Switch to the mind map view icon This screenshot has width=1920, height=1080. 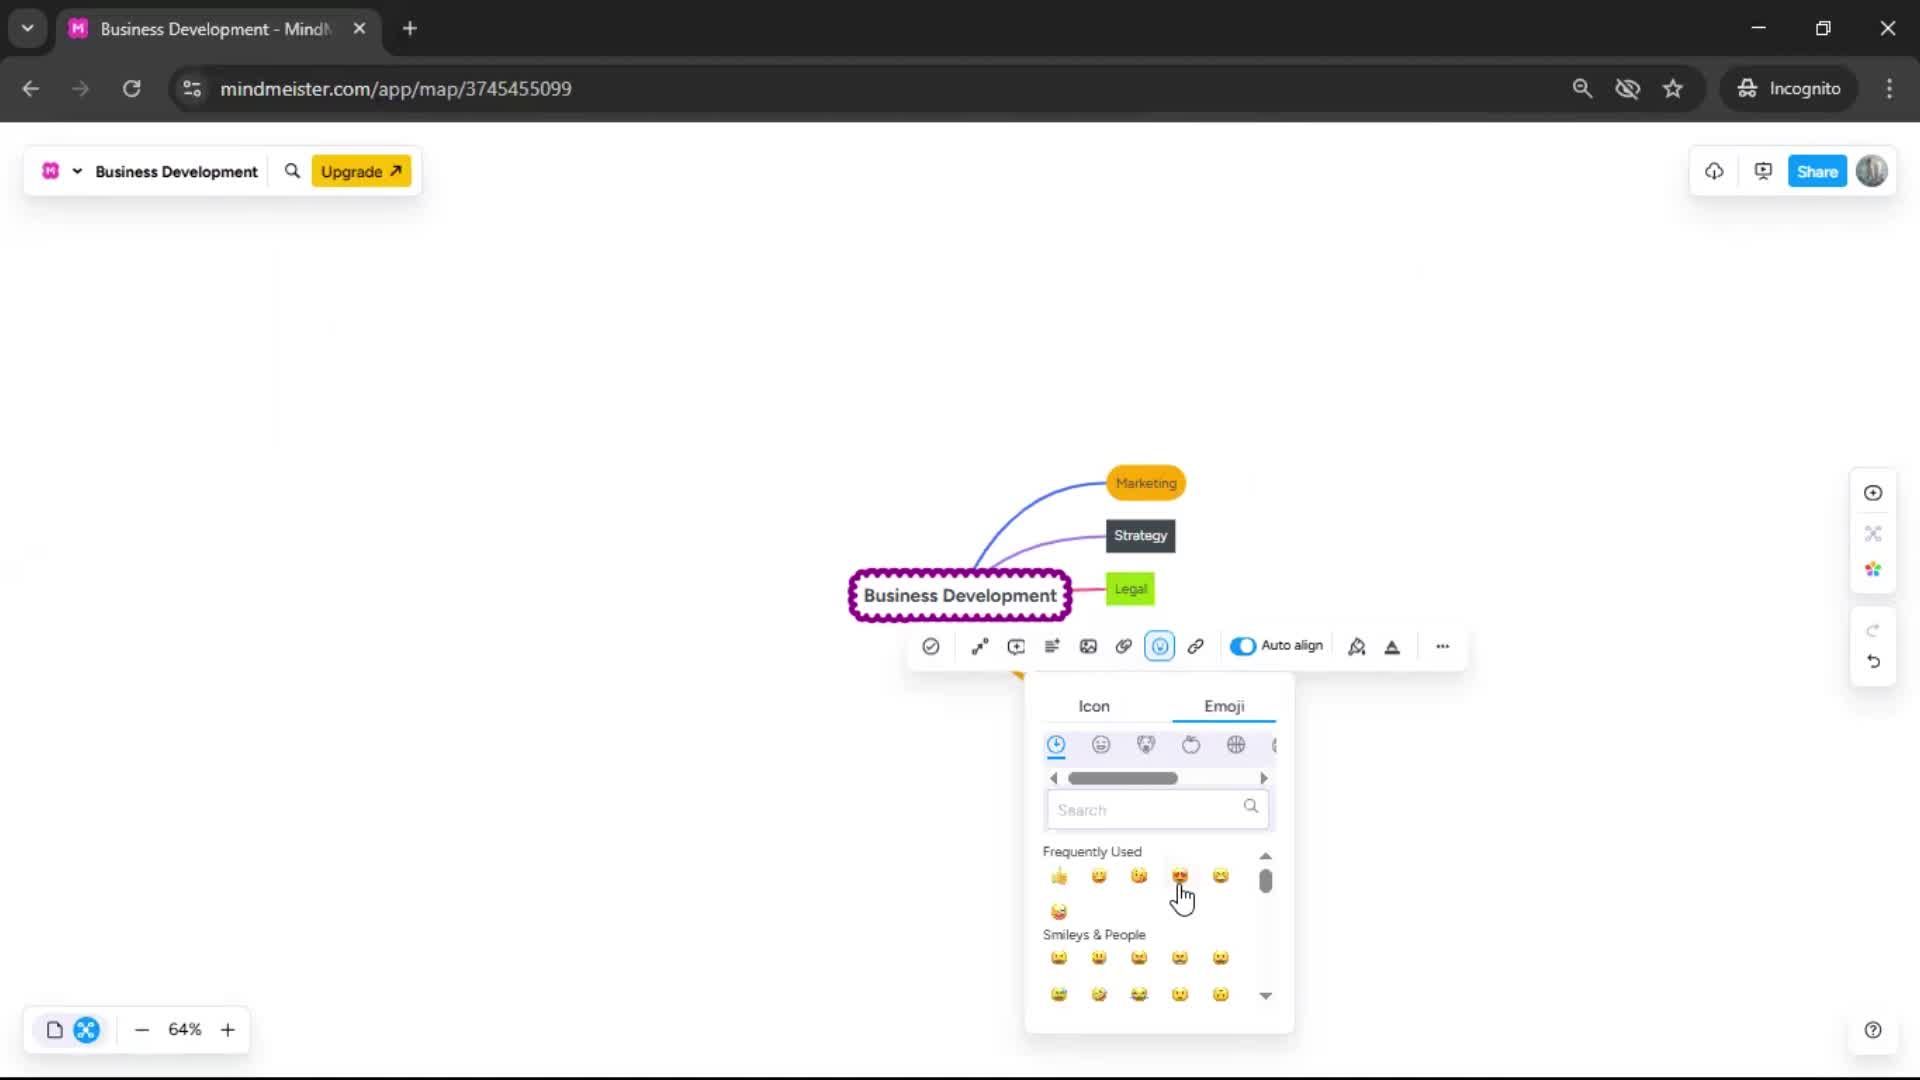point(87,1030)
